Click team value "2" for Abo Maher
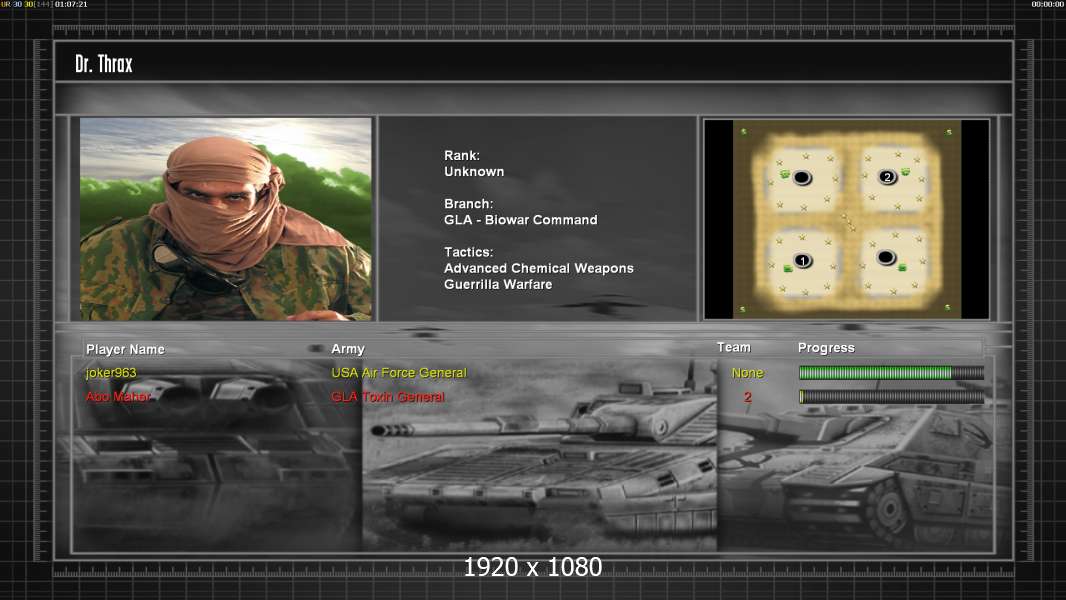The height and width of the screenshot is (600, 1066). click(748, 397)
